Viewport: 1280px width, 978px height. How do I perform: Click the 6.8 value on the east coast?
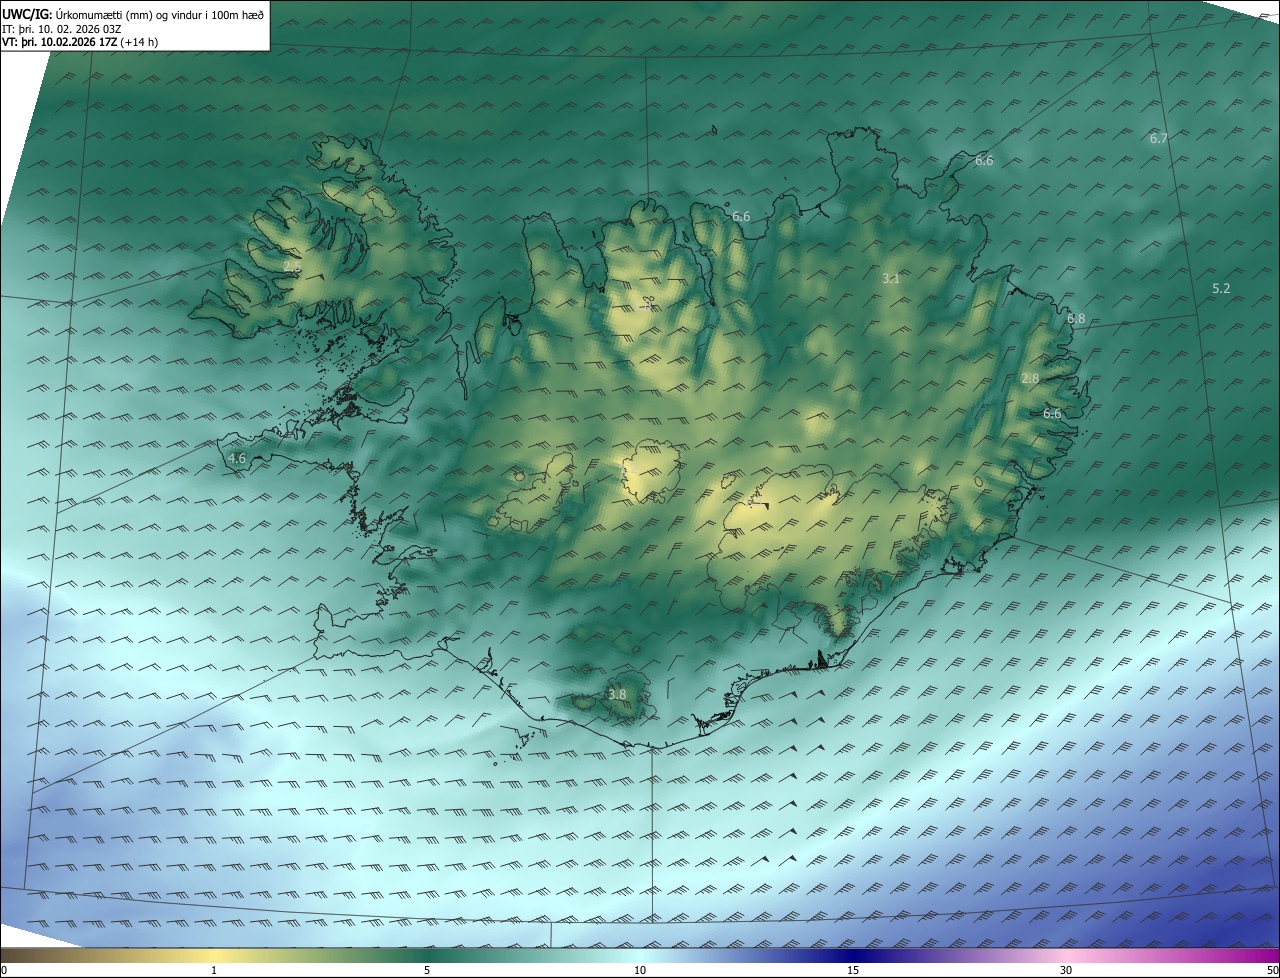point(1076,319)
